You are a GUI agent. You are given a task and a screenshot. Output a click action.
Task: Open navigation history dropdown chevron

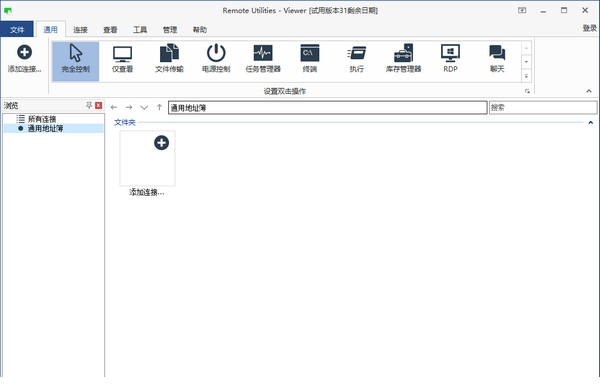click(144, 108)
